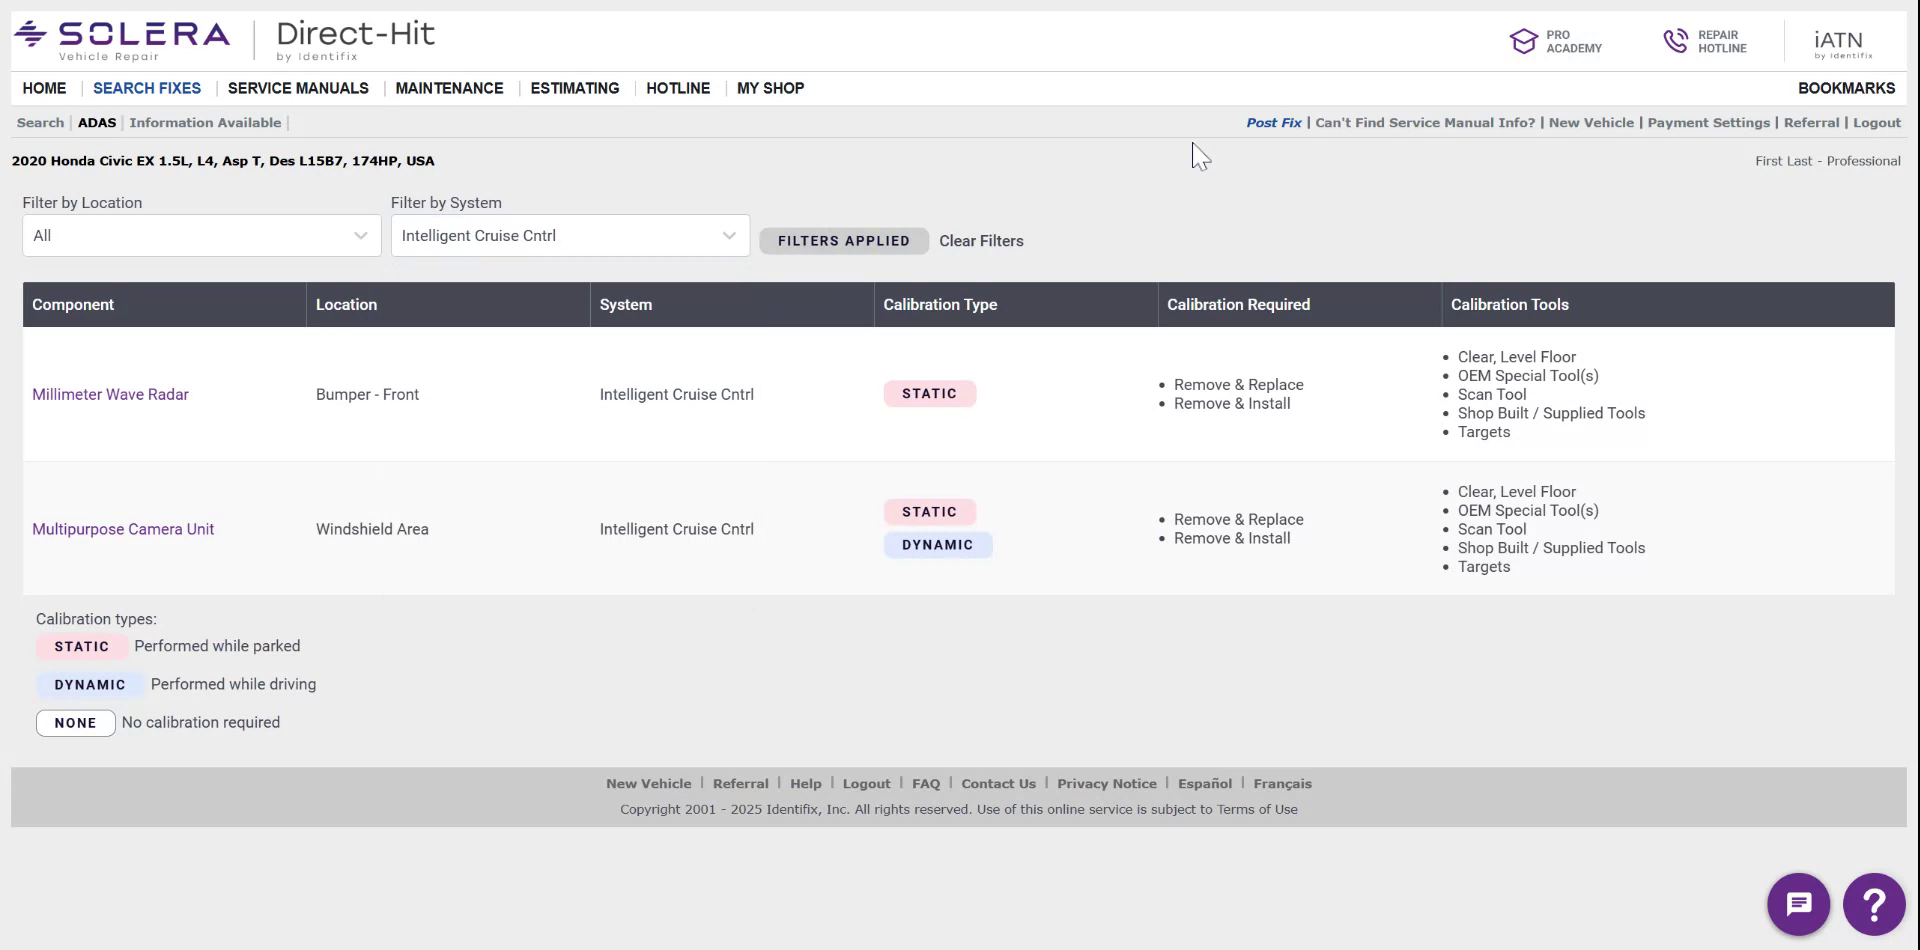This screenshot has height=950, width=1920.
Task: Open Pro Academy via the graduation cap icon
Action: tap(1524, 40)
